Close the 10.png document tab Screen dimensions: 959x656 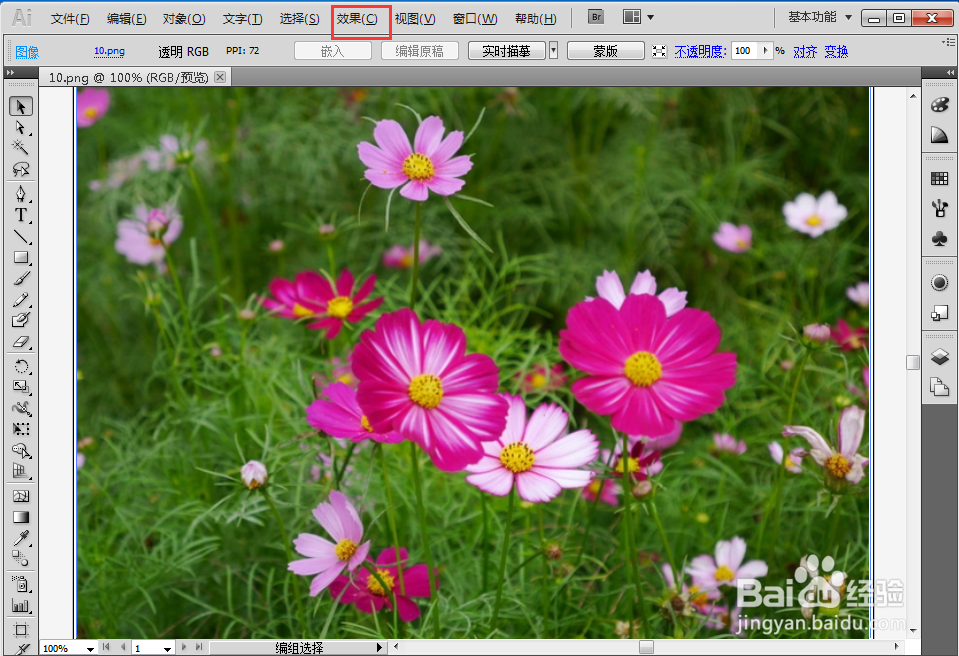pyautogui.click(x=220, y=77)
